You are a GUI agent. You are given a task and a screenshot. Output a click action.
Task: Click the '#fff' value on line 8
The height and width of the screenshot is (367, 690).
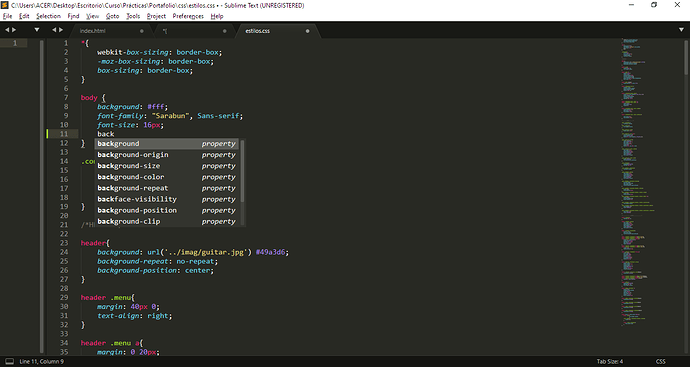(156, 107)
